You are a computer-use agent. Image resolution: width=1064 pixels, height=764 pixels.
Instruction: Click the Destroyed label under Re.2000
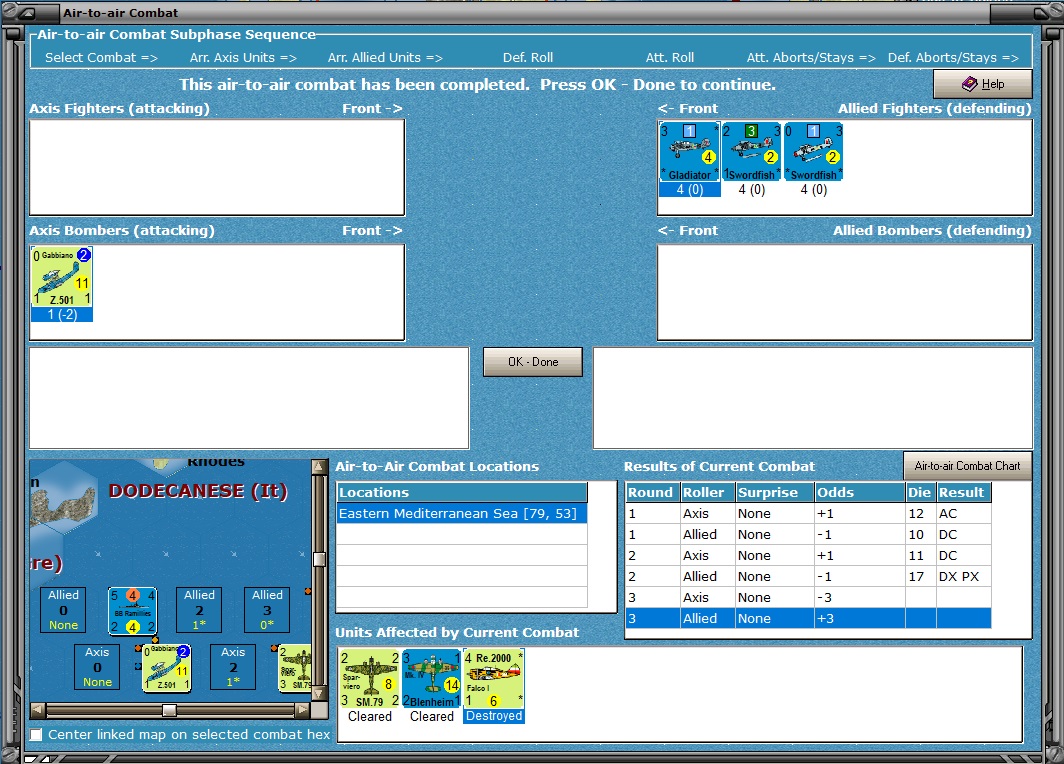pyautogui.click(x=494, y=716)
